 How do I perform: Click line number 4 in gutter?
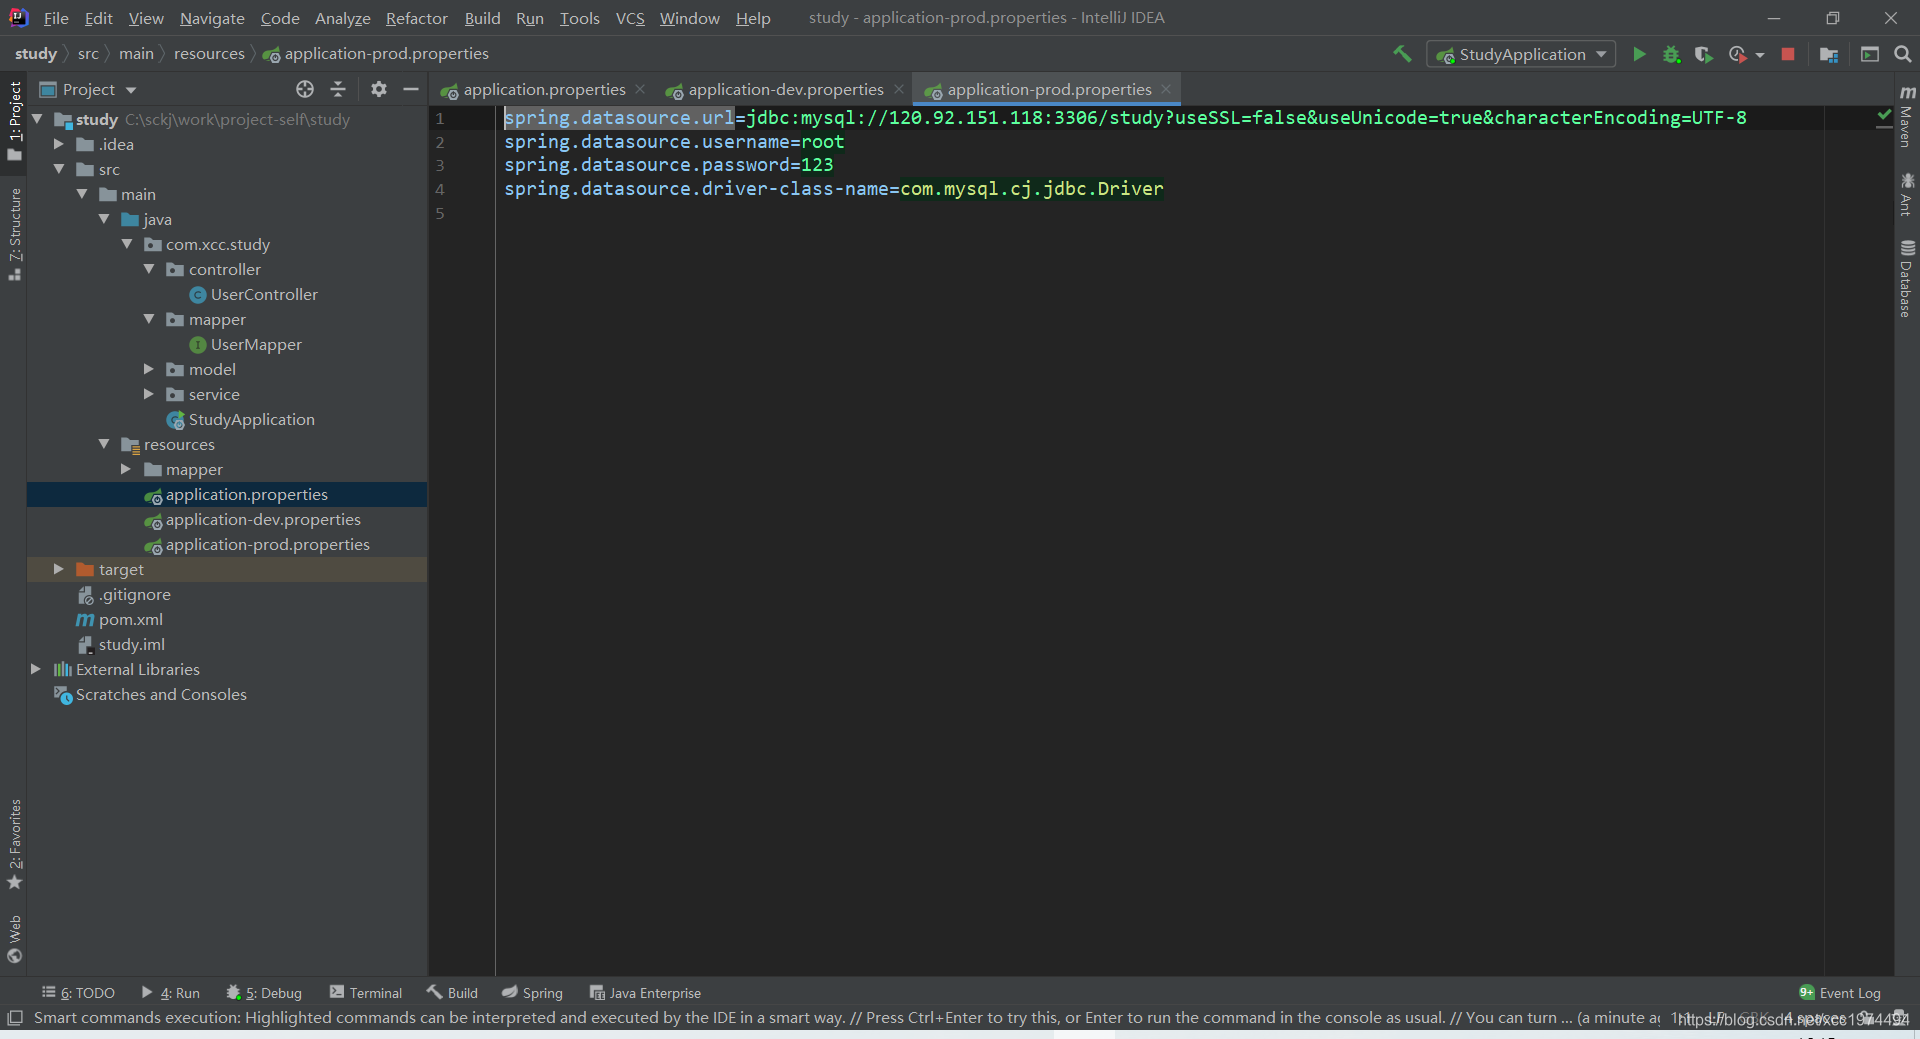coord(440,189)
